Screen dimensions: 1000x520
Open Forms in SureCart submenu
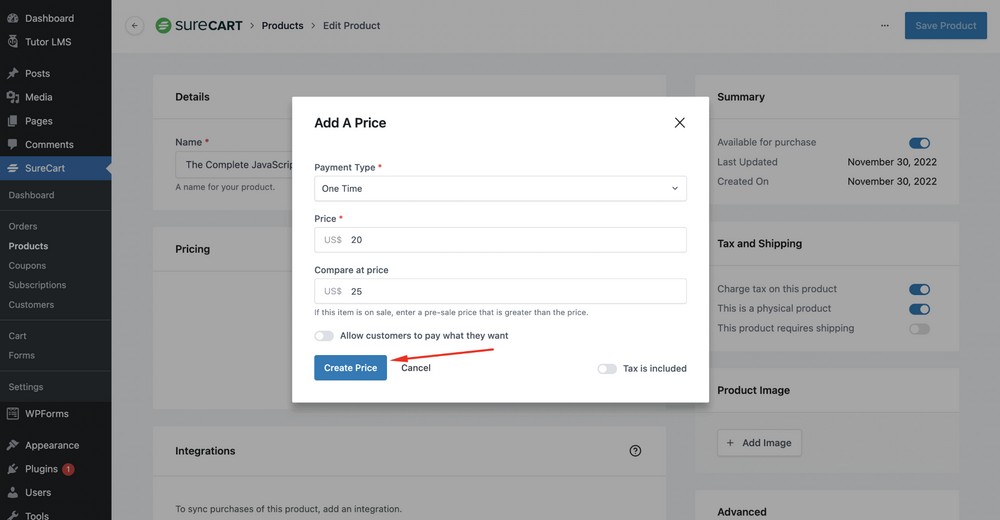tap(22, 355)
